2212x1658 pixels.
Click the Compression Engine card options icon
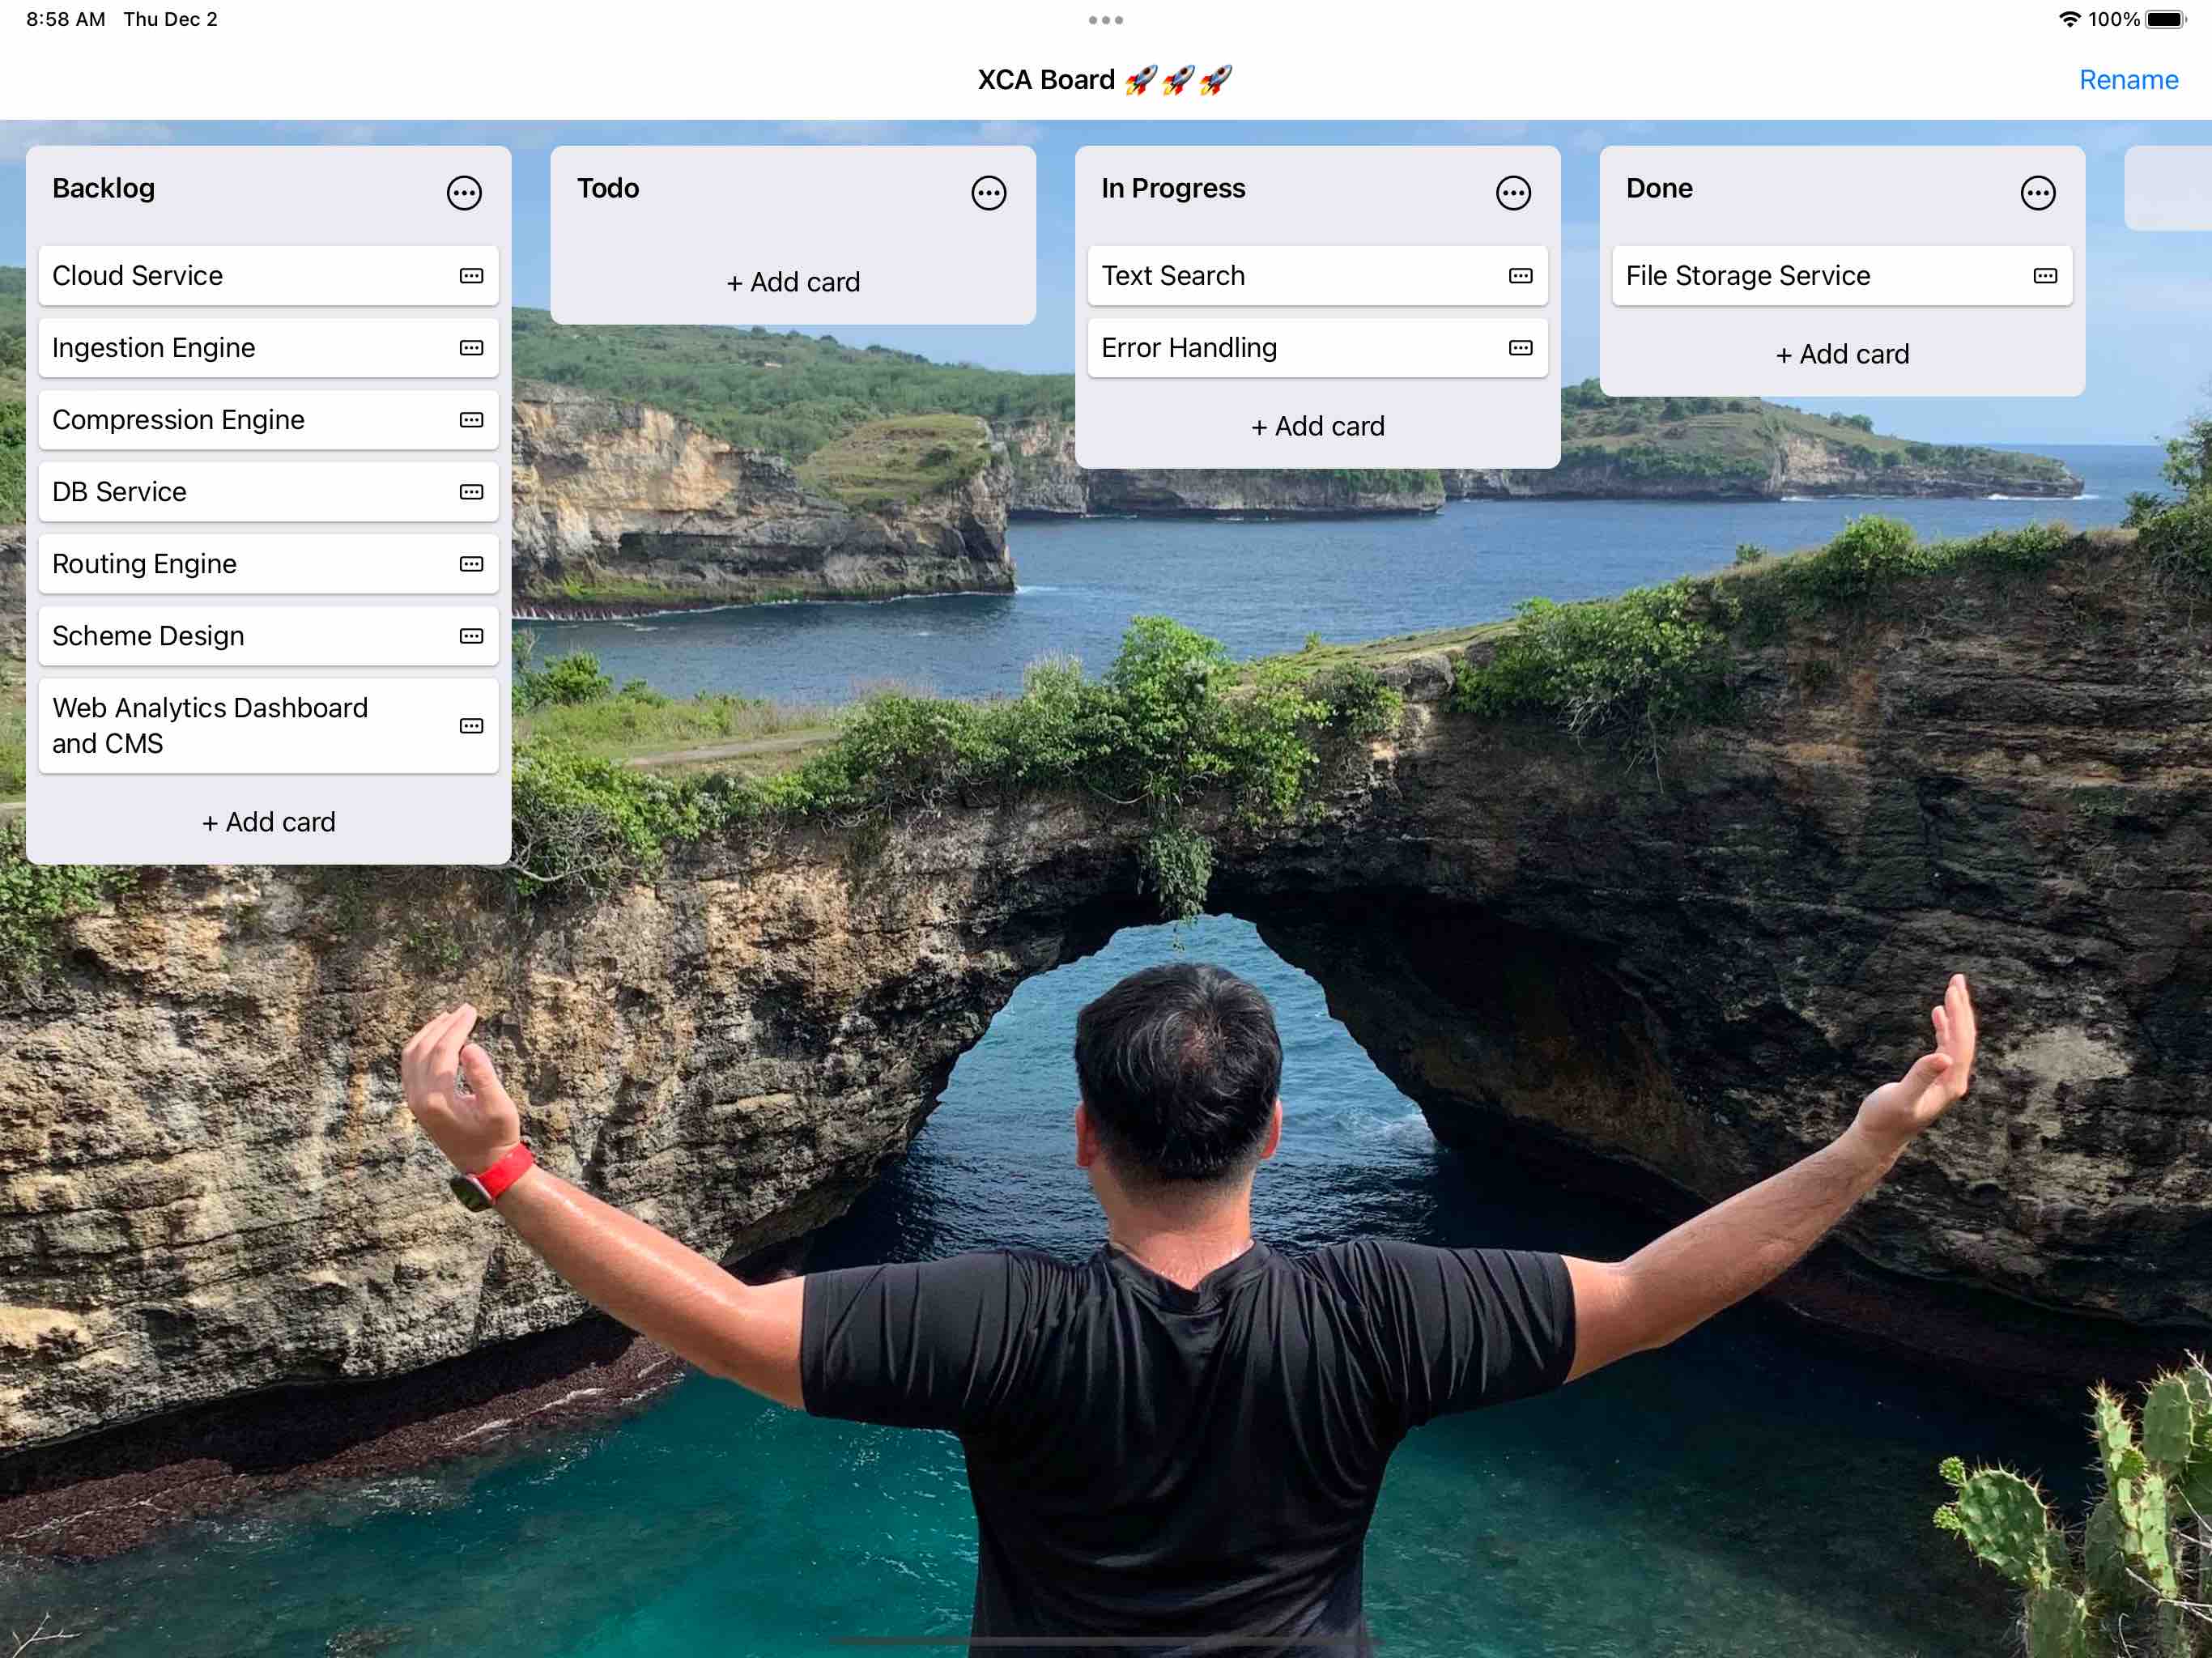point(471,420)
